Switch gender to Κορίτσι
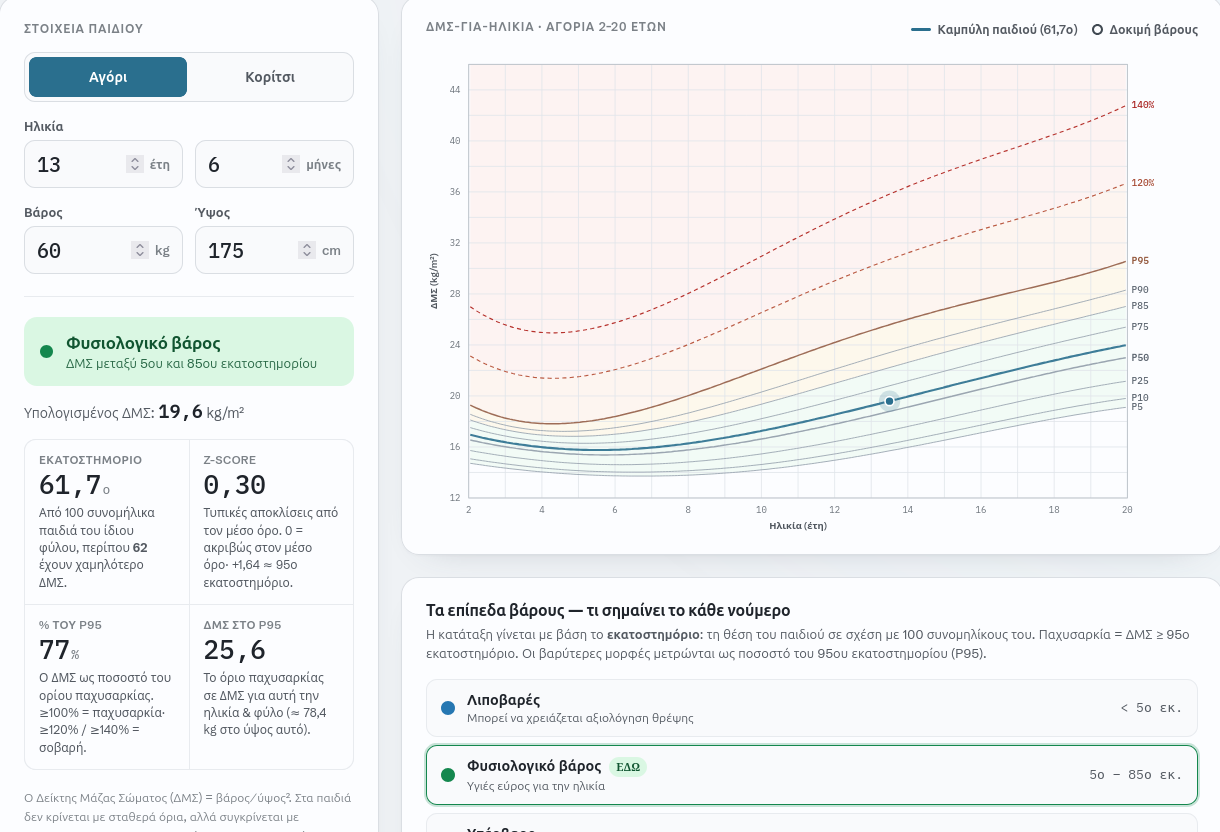 [x=270, y=77]
